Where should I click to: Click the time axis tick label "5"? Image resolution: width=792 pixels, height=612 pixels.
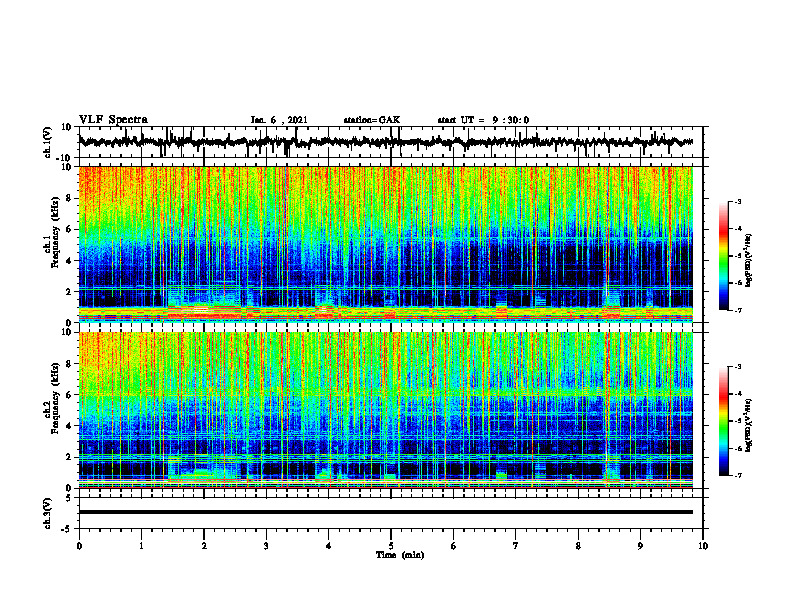[391, 546]
